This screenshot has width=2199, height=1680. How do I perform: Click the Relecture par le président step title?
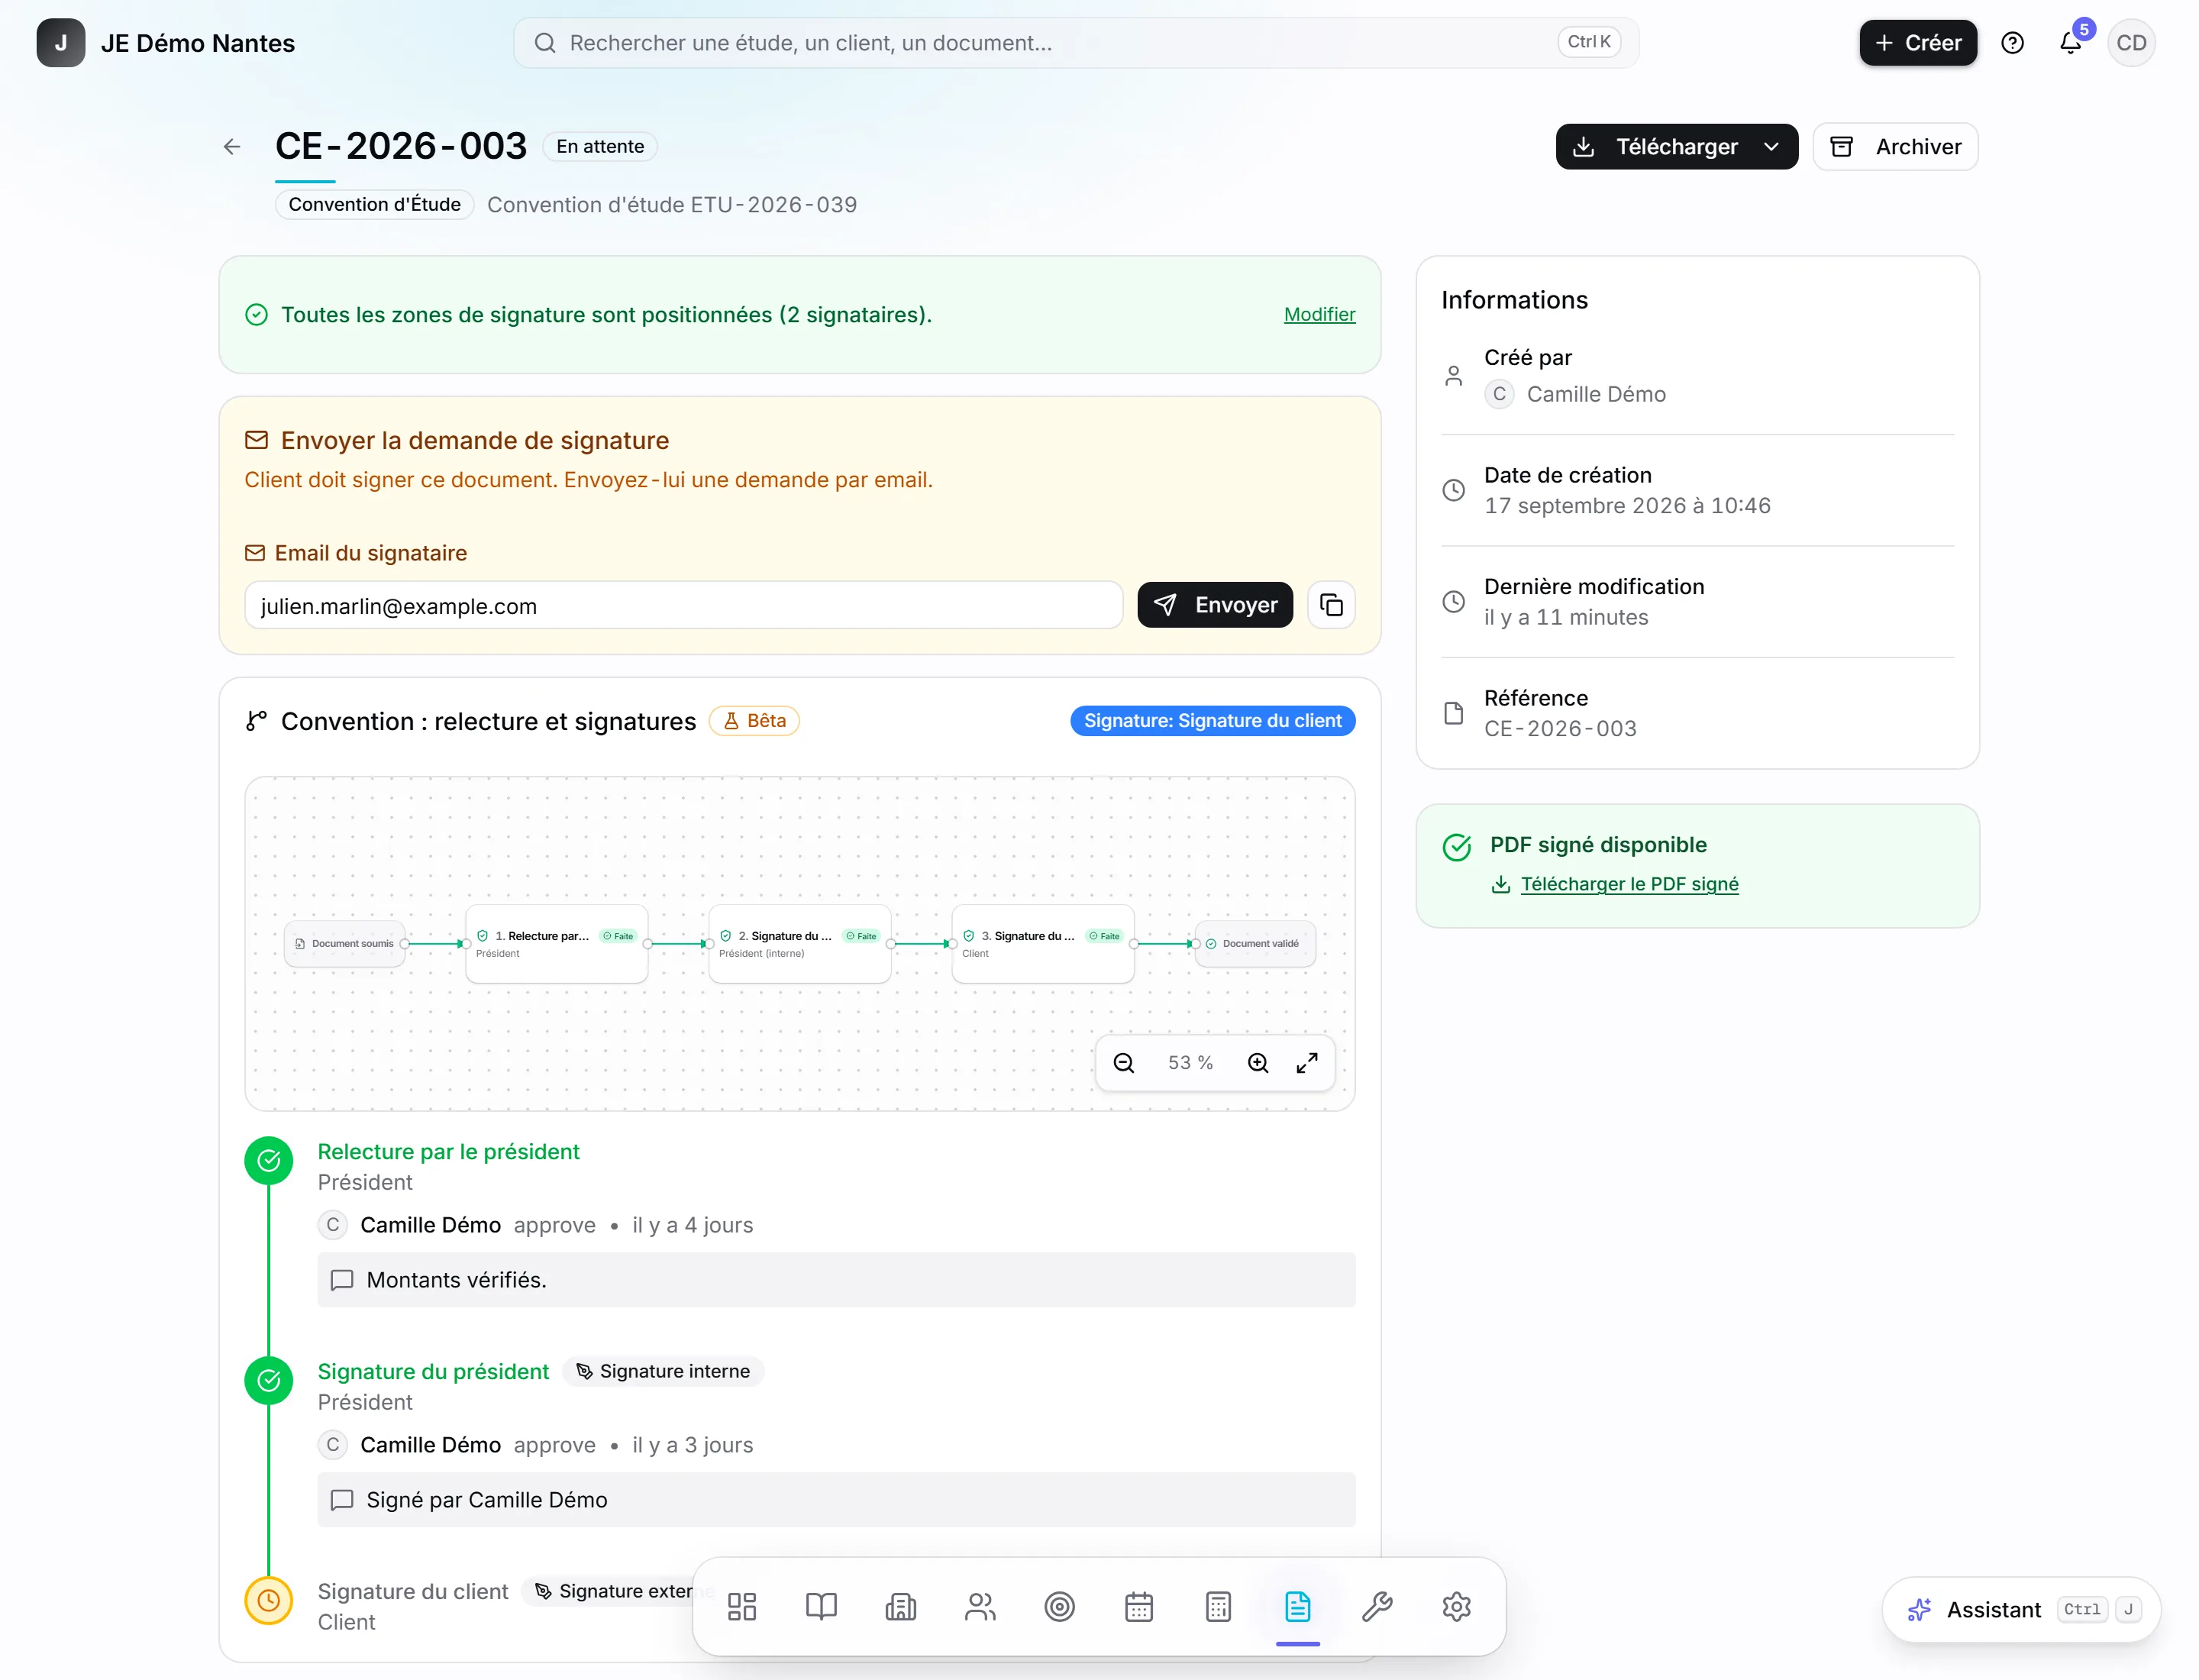[x=448, y=1152]
